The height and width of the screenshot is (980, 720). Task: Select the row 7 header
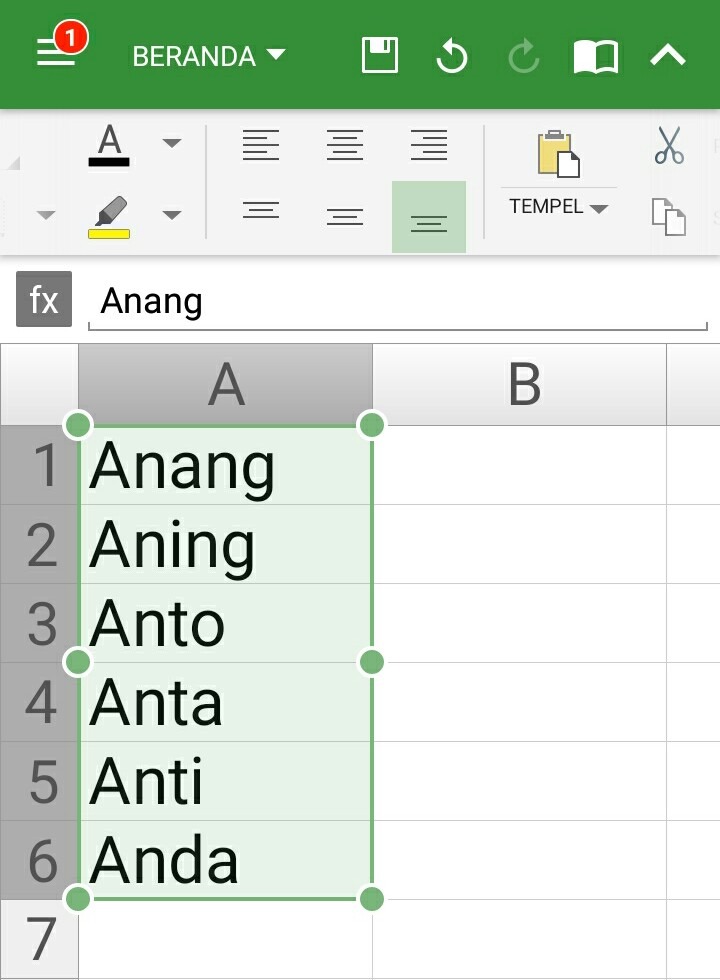coord(40,939)
